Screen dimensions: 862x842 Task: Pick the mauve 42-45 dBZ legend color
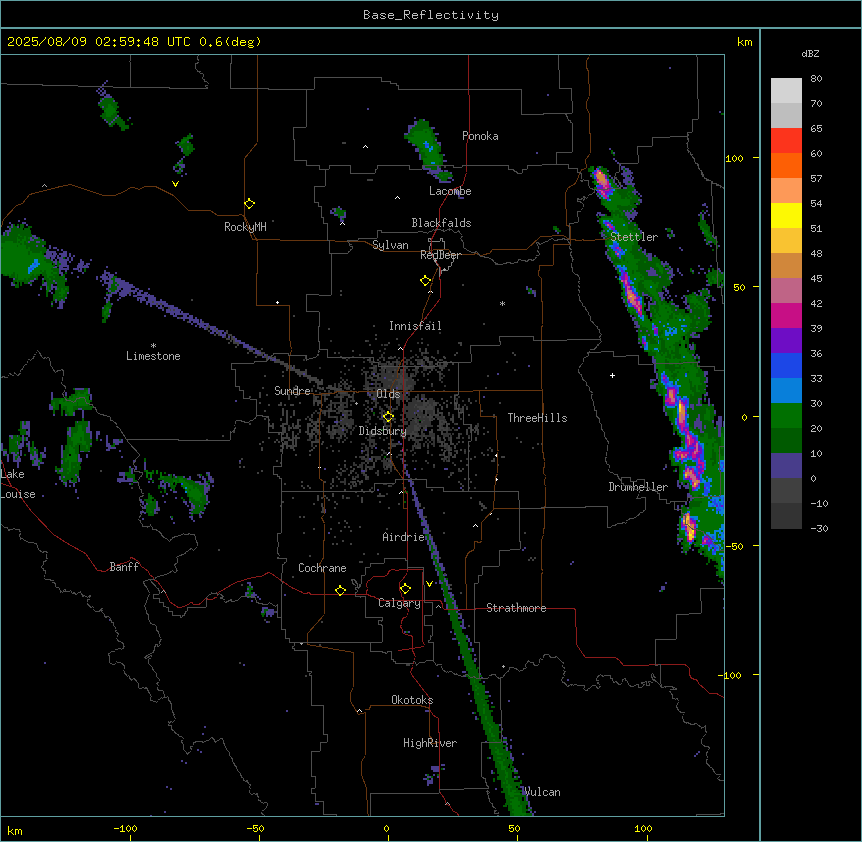click(x=786, y=291)
